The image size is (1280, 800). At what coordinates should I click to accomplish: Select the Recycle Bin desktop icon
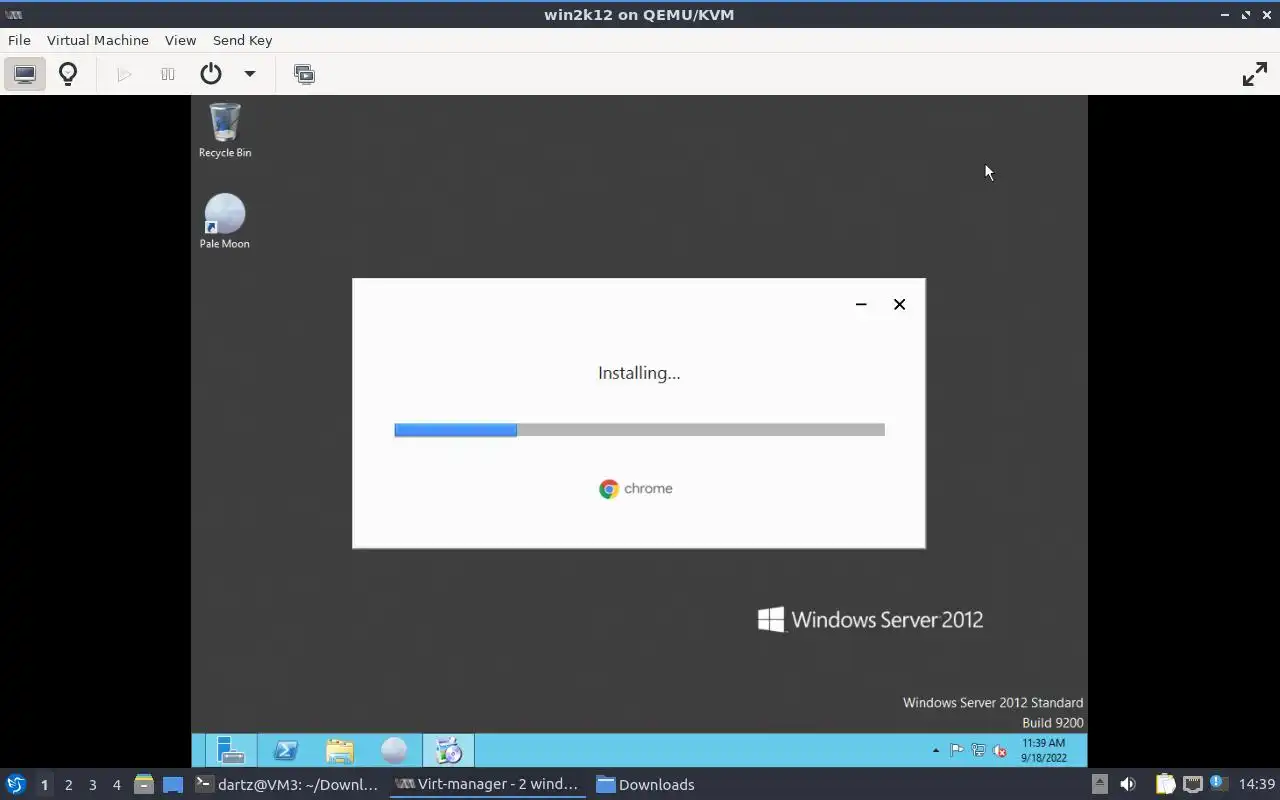pos(225,130)
